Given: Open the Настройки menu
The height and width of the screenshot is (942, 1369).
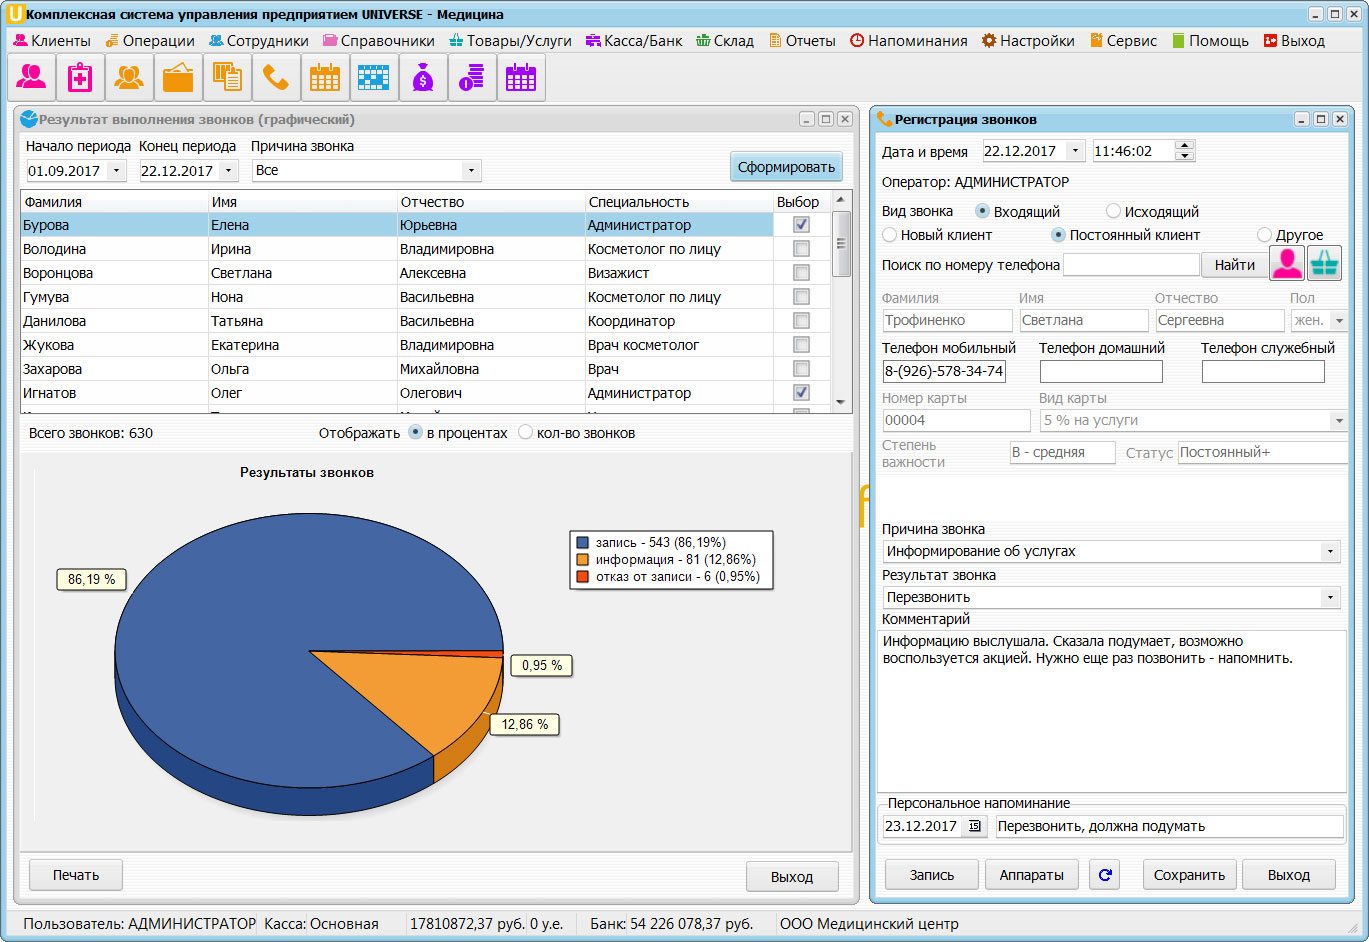Looking at the screenshot, I should [1028, 41].
